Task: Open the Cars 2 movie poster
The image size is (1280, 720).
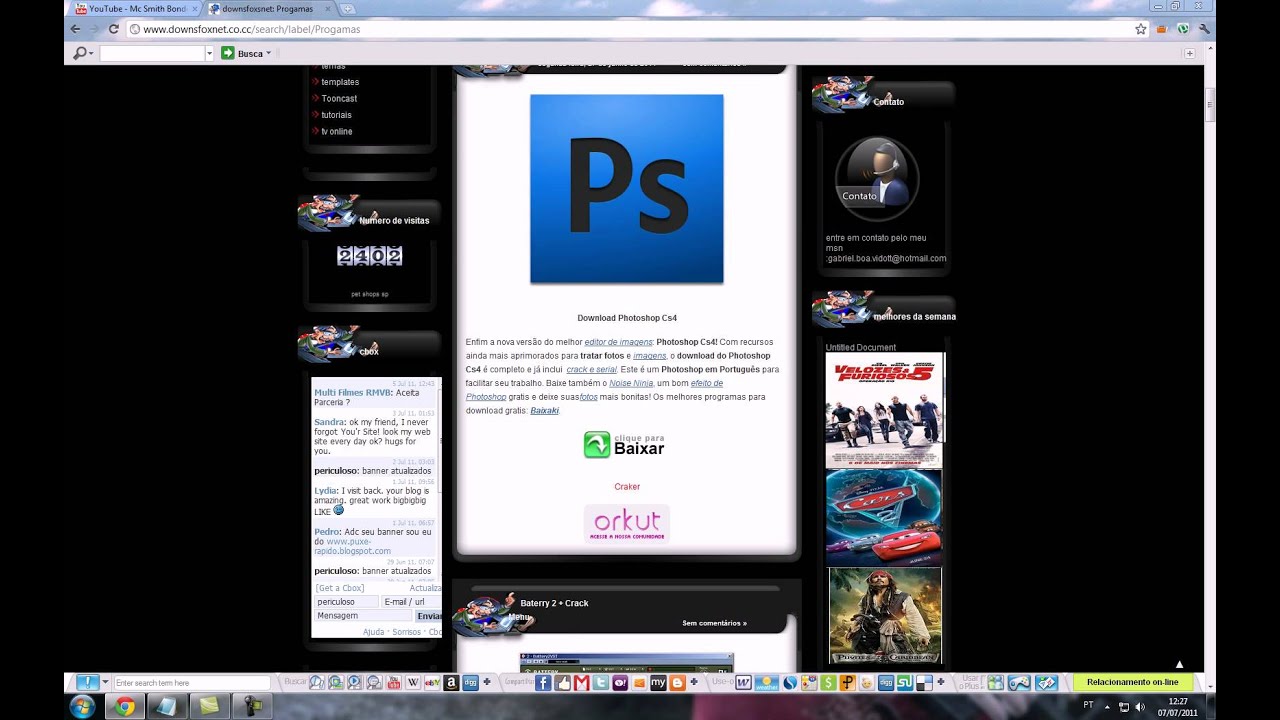Action: pyautogui.click(x=884, y=518)
